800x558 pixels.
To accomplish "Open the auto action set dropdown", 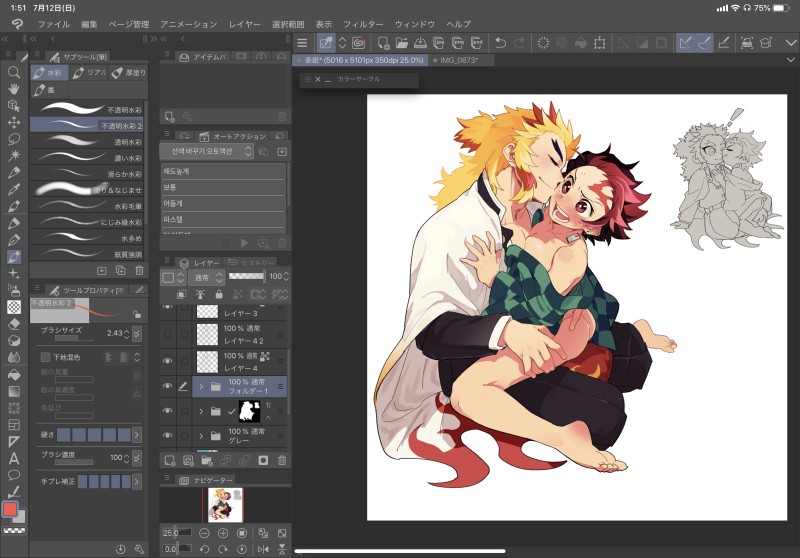I will pos(207,151).
